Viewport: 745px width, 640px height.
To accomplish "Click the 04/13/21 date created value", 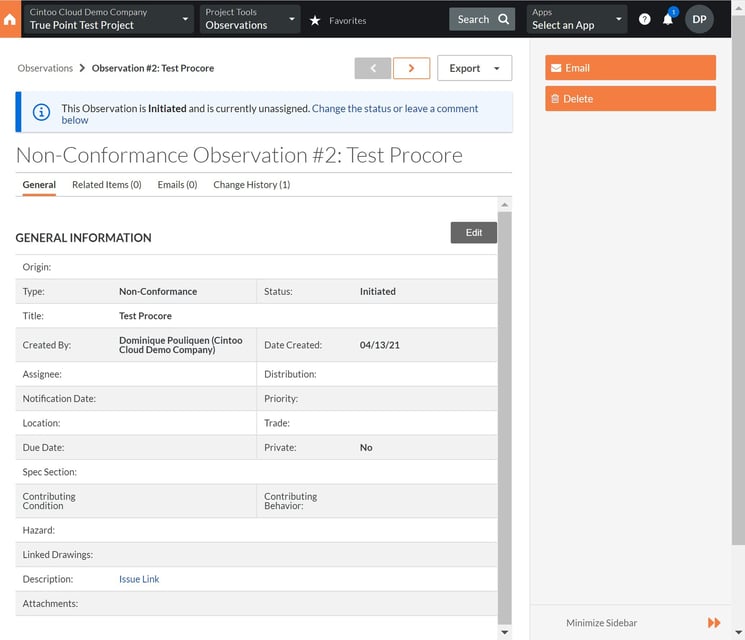I will (x=380, y=345).
